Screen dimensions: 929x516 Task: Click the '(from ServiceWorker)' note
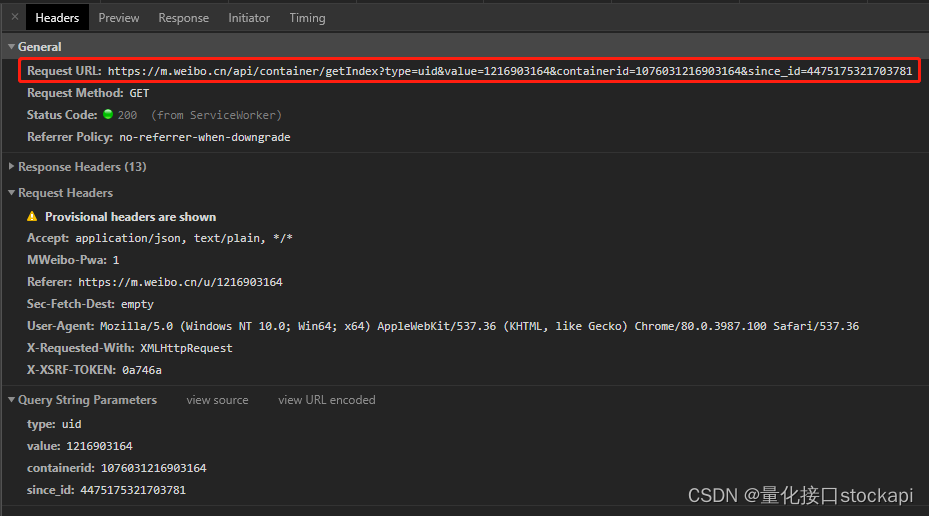216,115
